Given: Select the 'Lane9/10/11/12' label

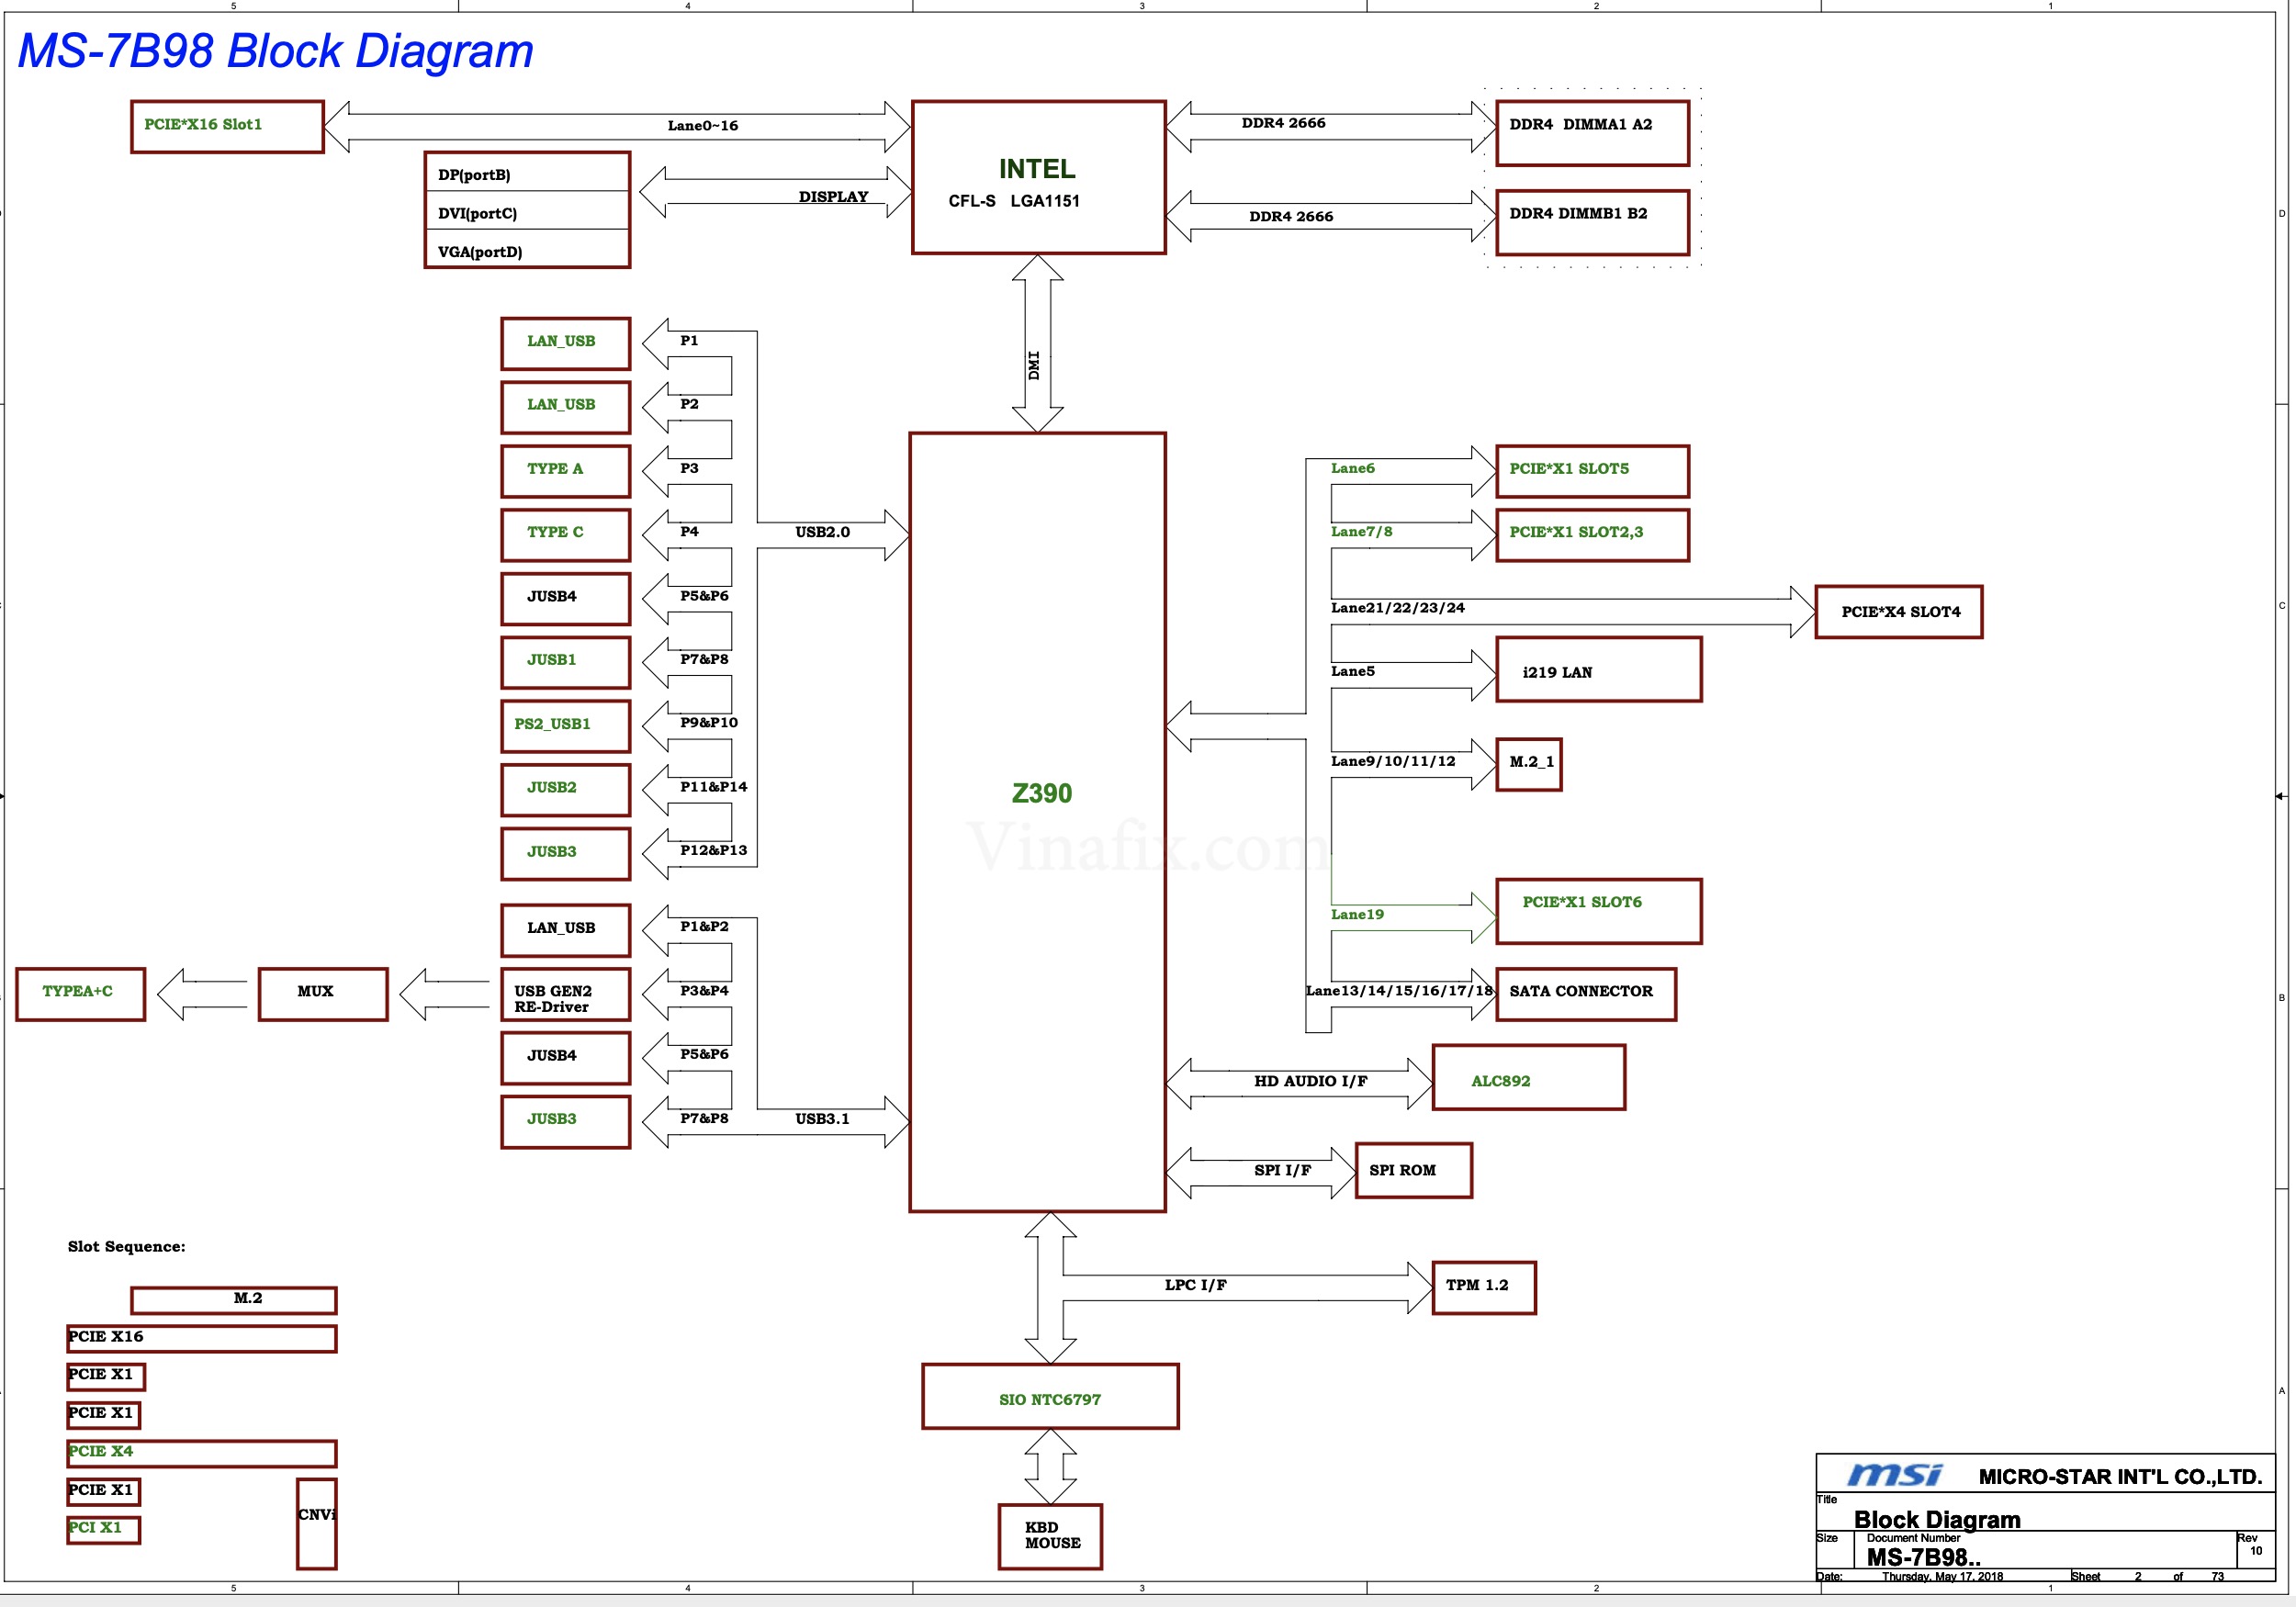Looking at the screenshot, I should (x=1392, y=761).
